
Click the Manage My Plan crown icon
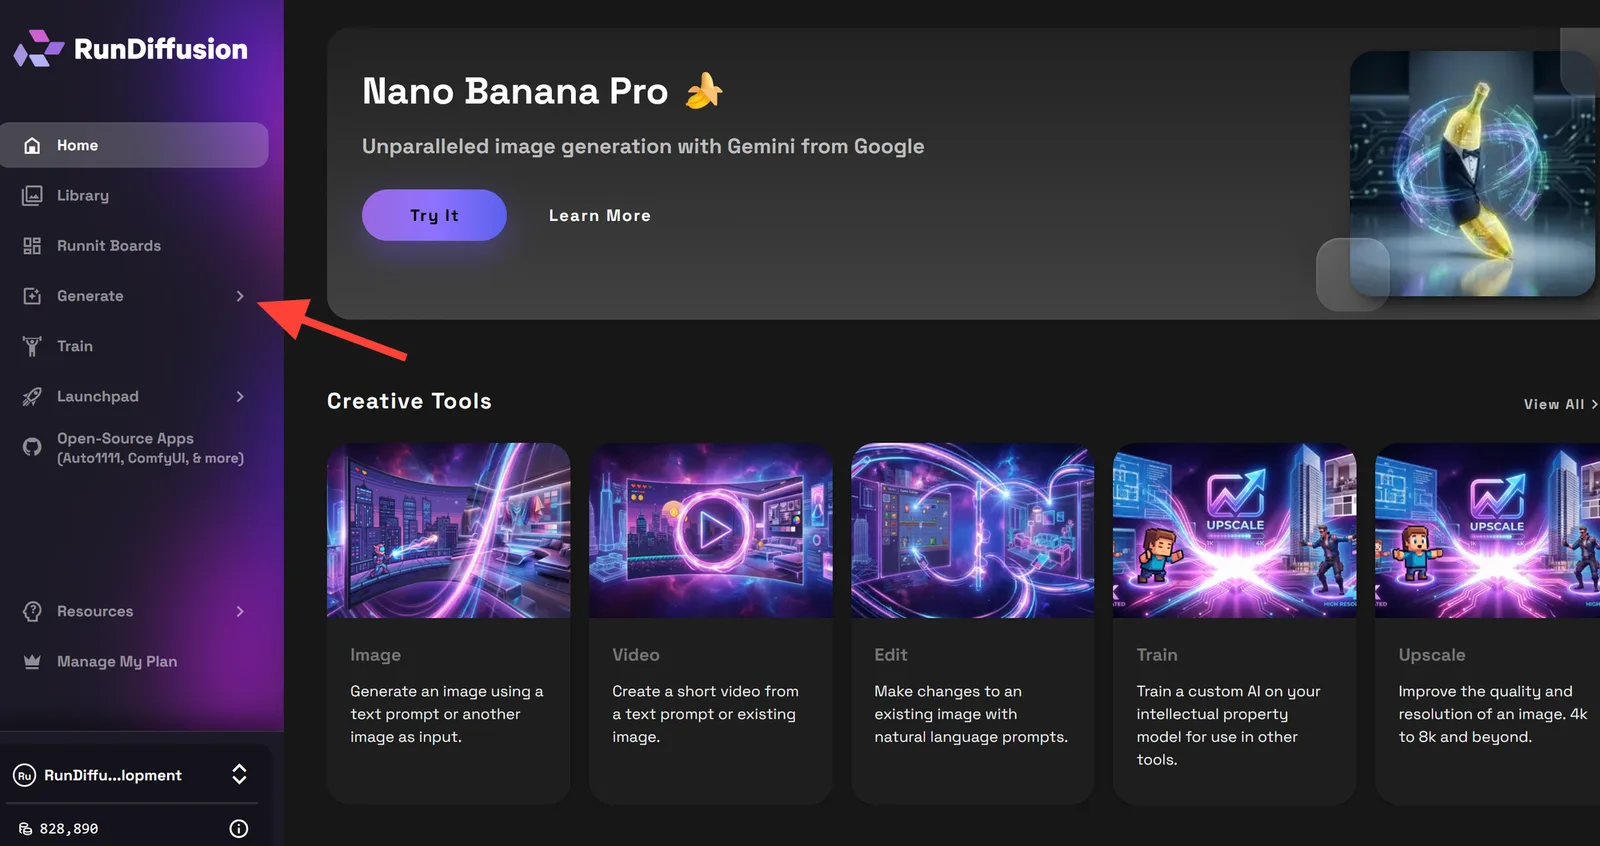coord(32,661)
